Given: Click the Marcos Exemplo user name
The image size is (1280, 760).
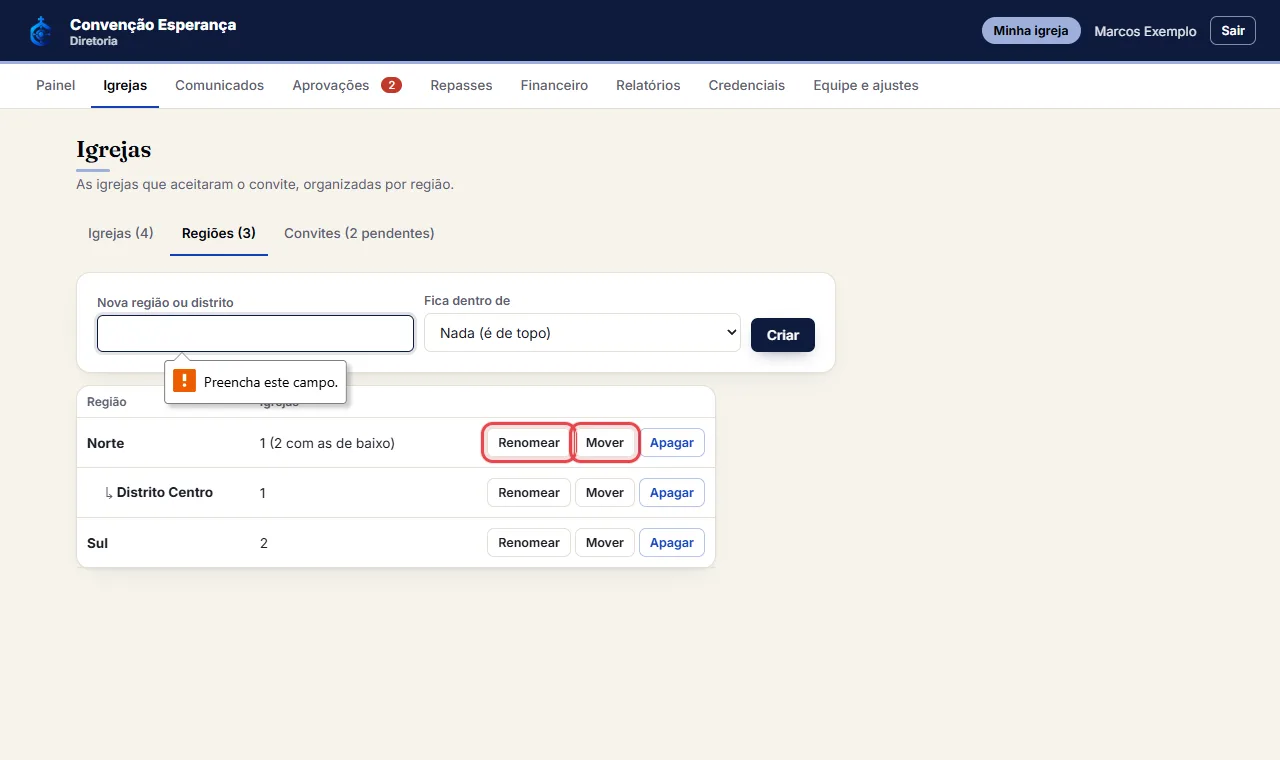Looking at the screenshot, I should point(1145,31).
